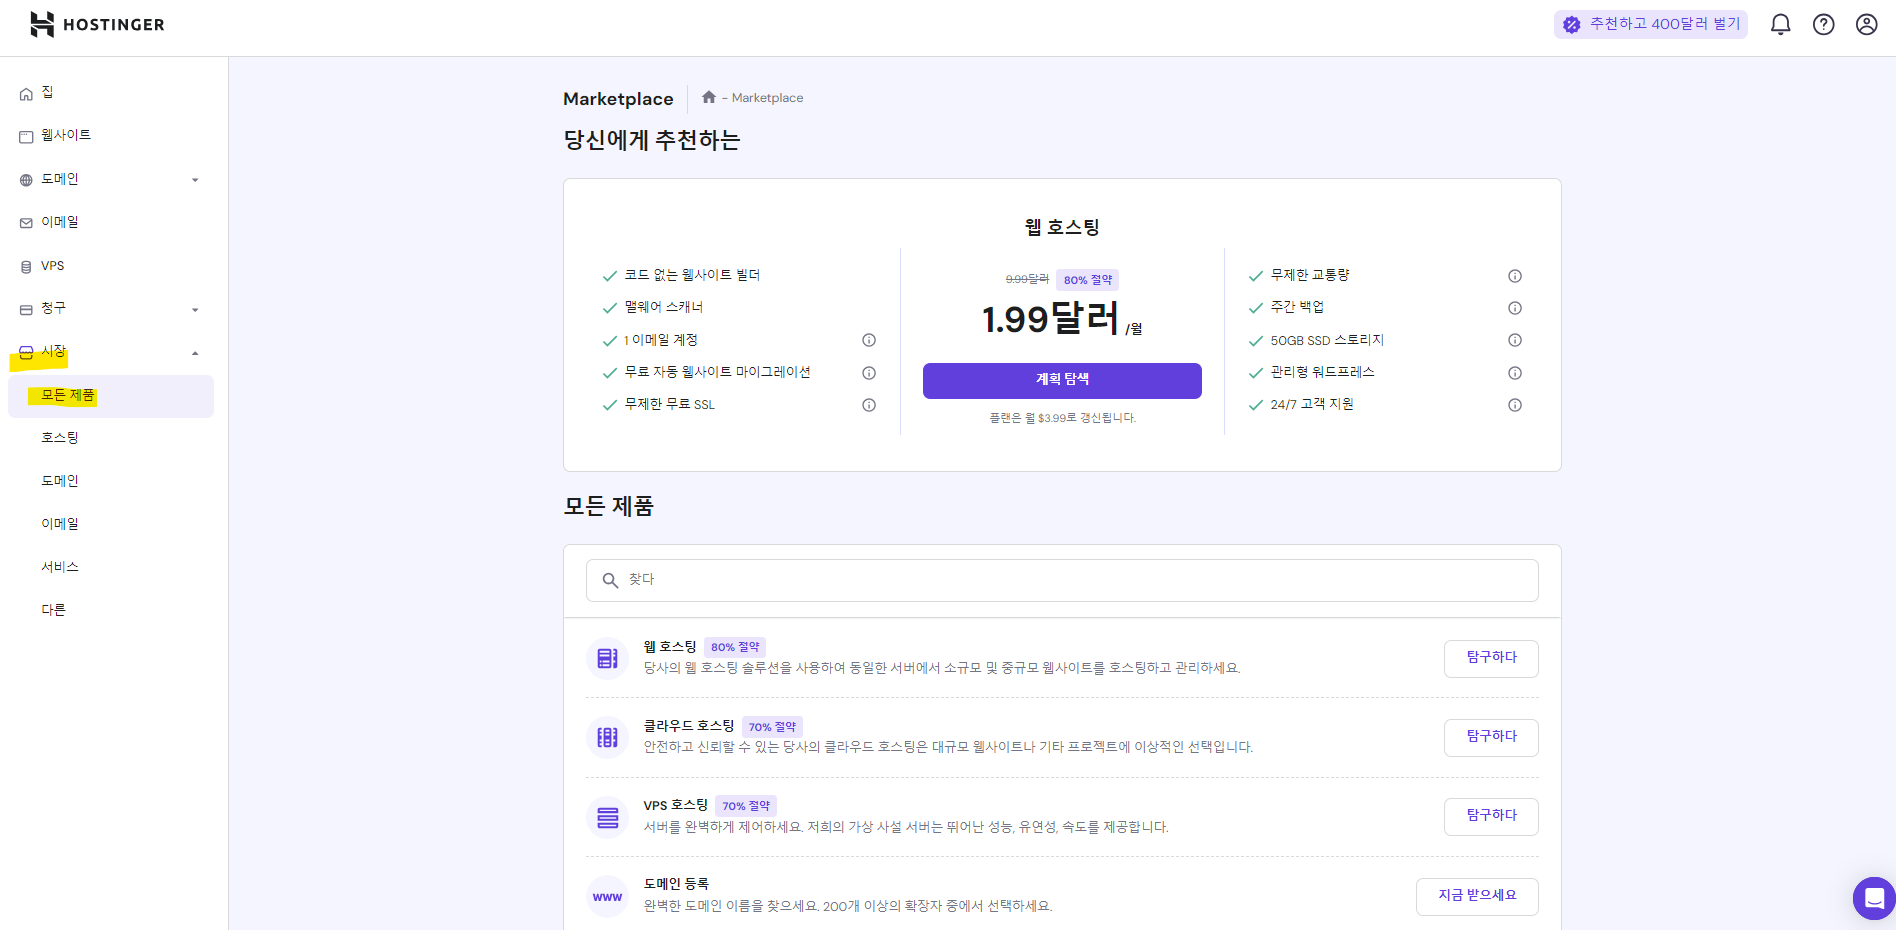The height and width of the screenshot is (930, 1896).
Task: Click info icon for 50GB SSD 스토리지
Action: point(1515,340)
